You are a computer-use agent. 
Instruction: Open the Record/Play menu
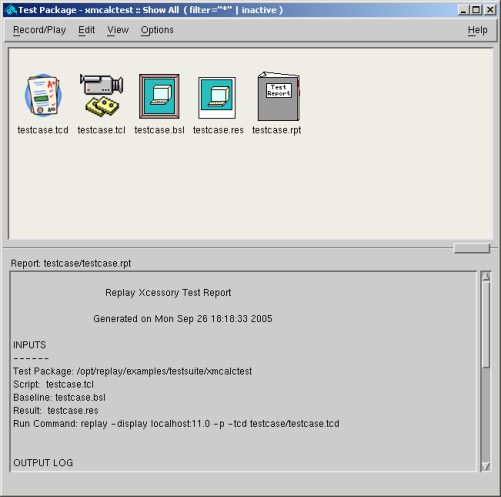[x=39, y=30]
